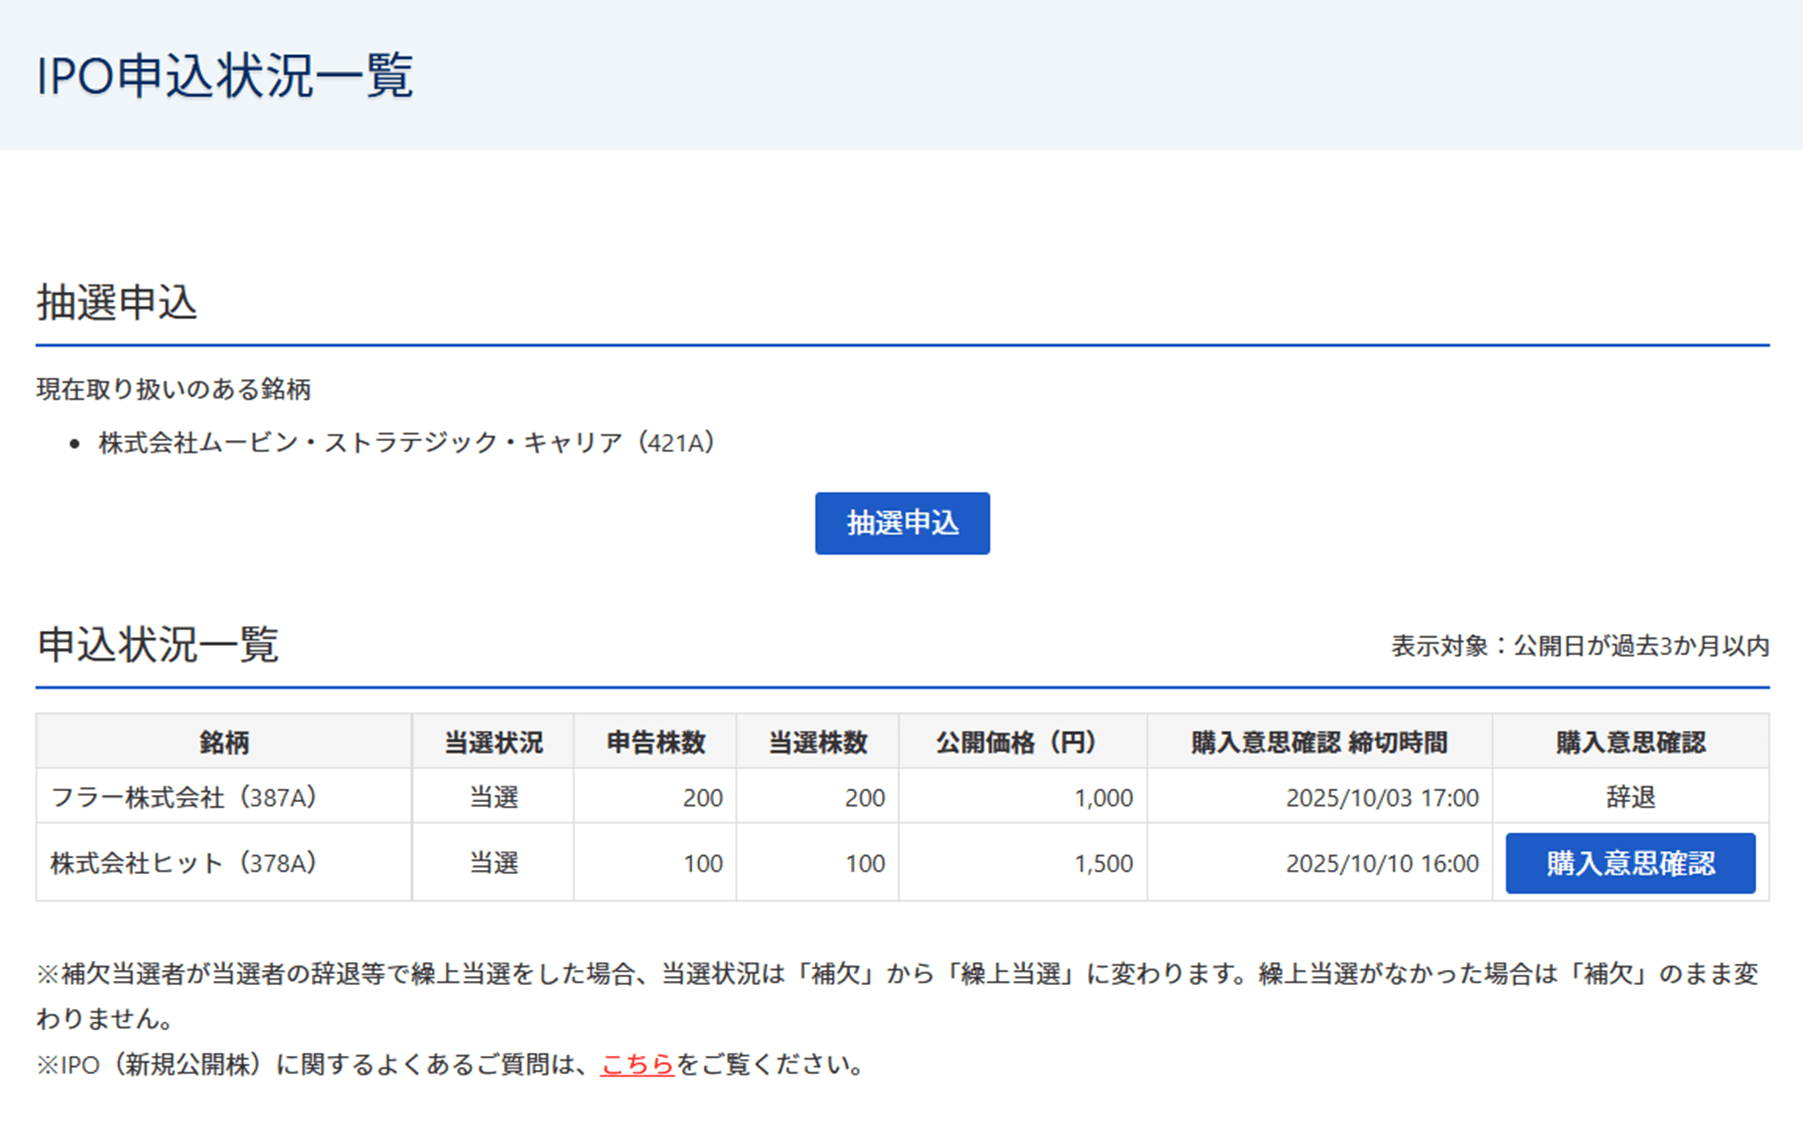Select the 2025/10/10 16:00 deadline cell
Viewport: 1803px width, 1139px height.
point(1381,863)
